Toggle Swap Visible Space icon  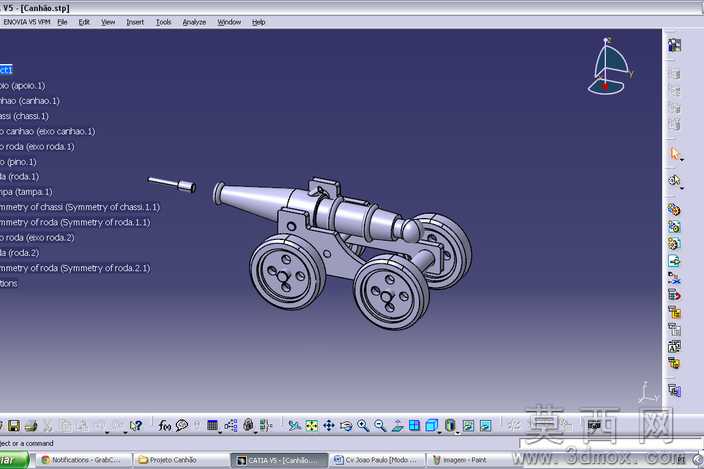[x=485, y=425]
